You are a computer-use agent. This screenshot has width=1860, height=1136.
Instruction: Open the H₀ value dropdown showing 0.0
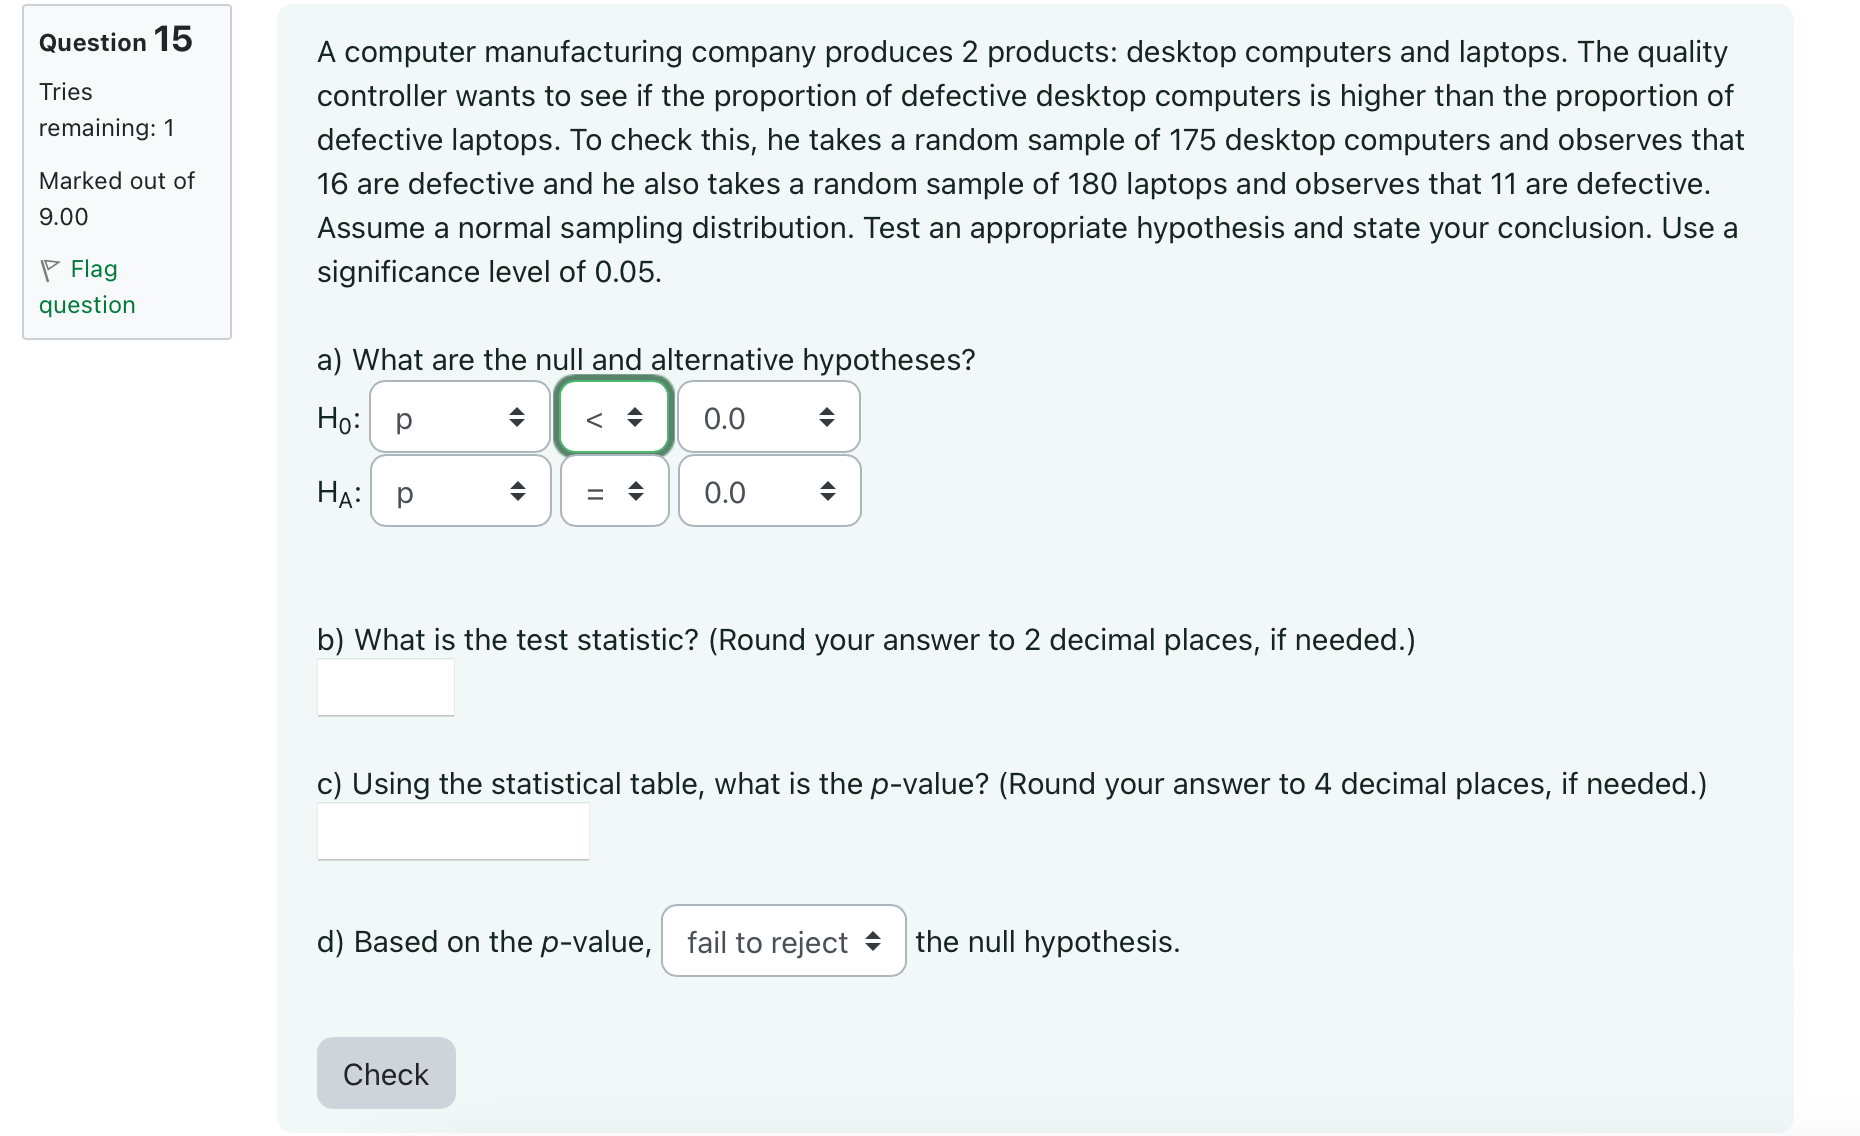[x=768, y=417]
